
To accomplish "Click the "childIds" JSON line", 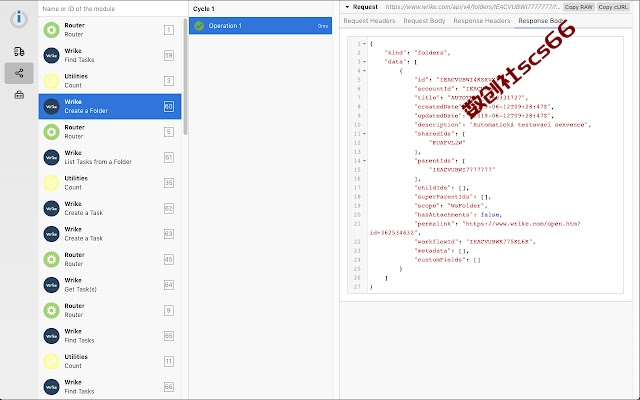I will tap(442, 188).
